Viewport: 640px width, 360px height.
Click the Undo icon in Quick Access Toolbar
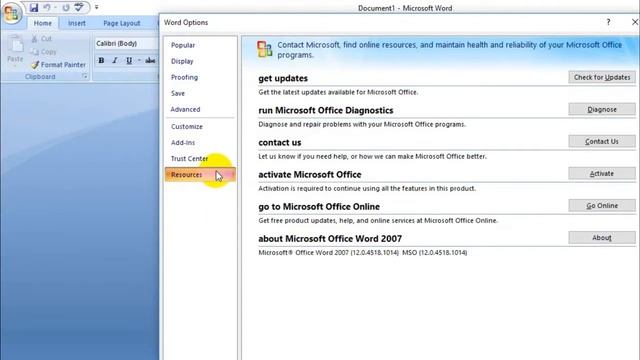(x=47, y=7)
